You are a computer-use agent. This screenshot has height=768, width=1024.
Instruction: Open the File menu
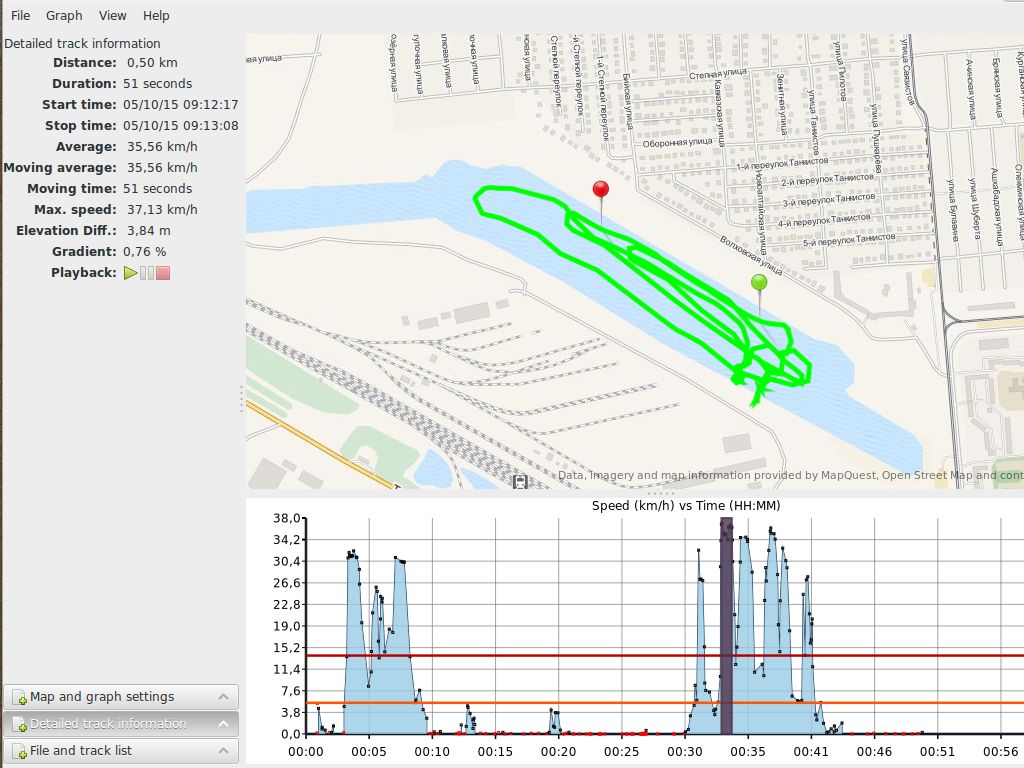click(20, 16)
